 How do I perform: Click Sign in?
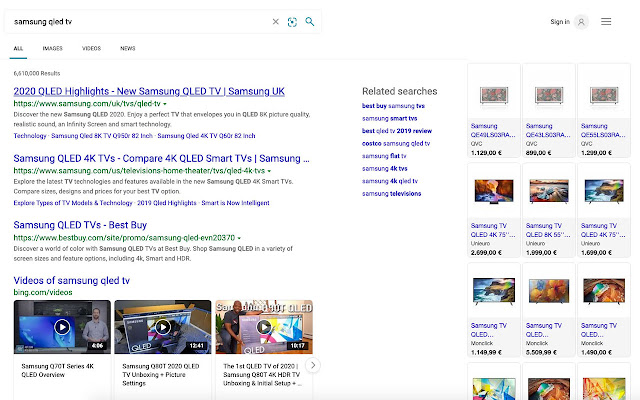560,22
